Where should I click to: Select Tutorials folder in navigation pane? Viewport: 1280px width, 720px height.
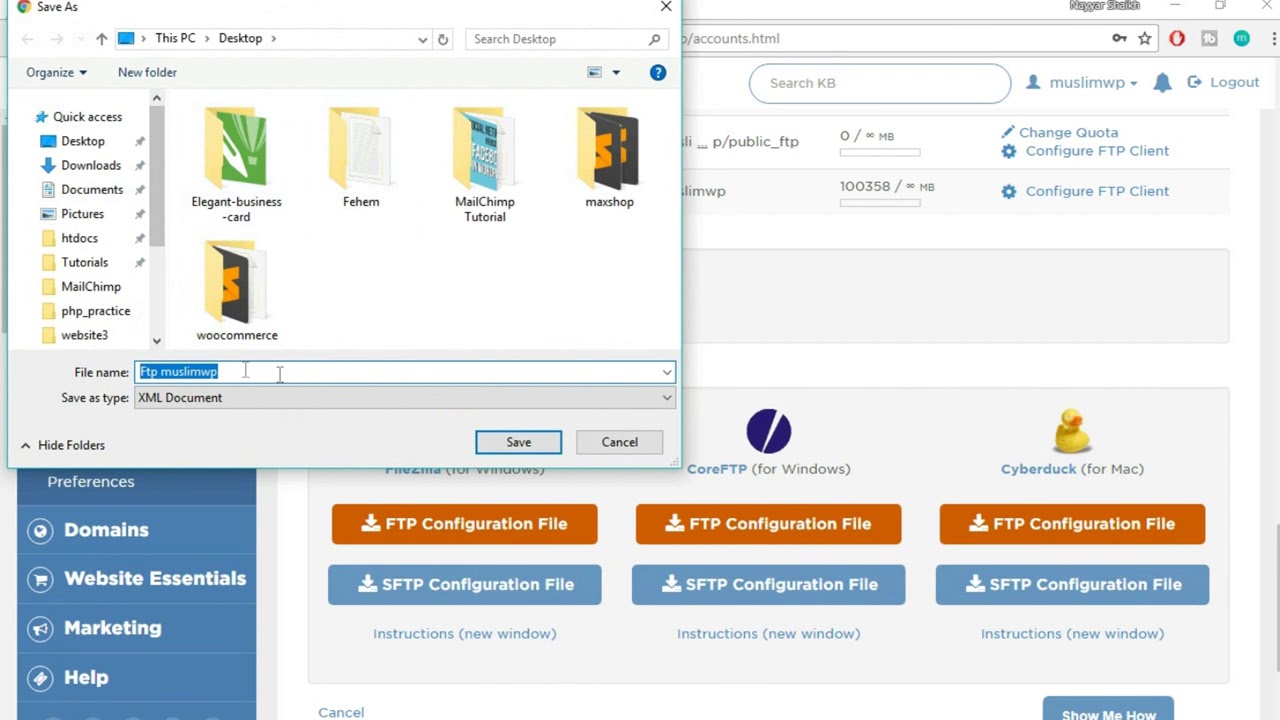84,262
